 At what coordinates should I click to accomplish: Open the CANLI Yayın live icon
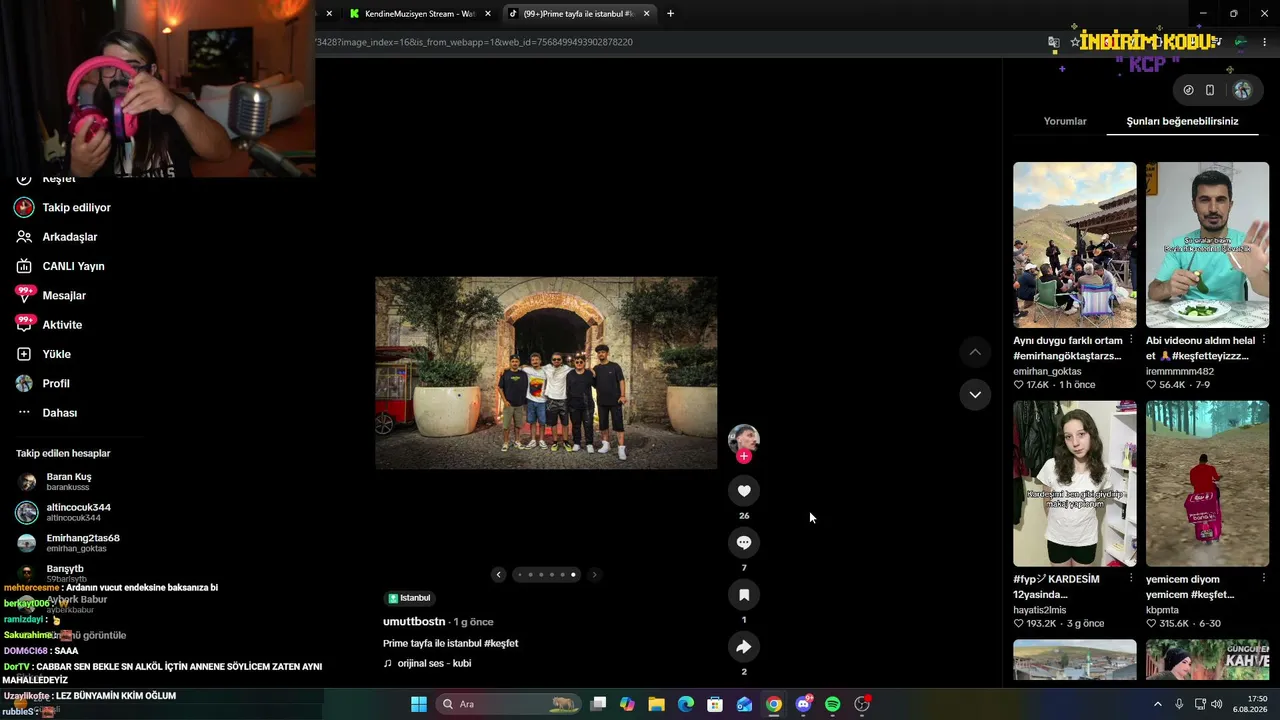pos(24,266)
